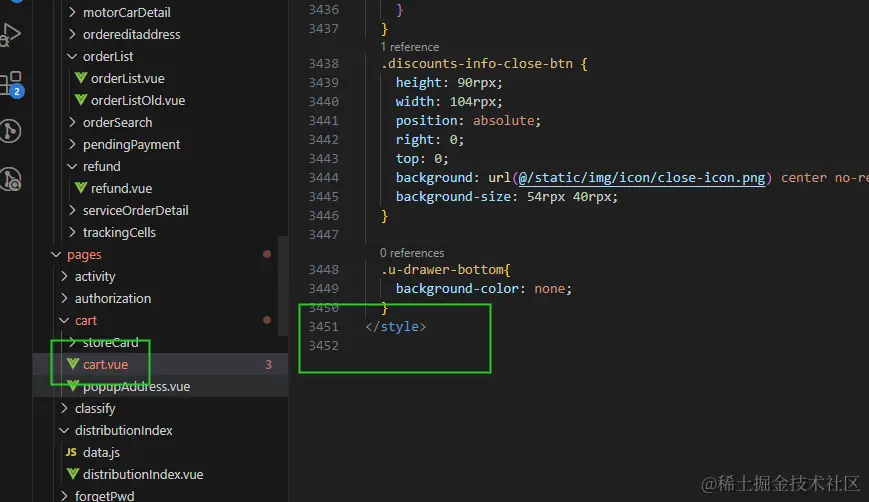Expand the authorization folder
Screen dimensions: 869x502
[64, 298]
